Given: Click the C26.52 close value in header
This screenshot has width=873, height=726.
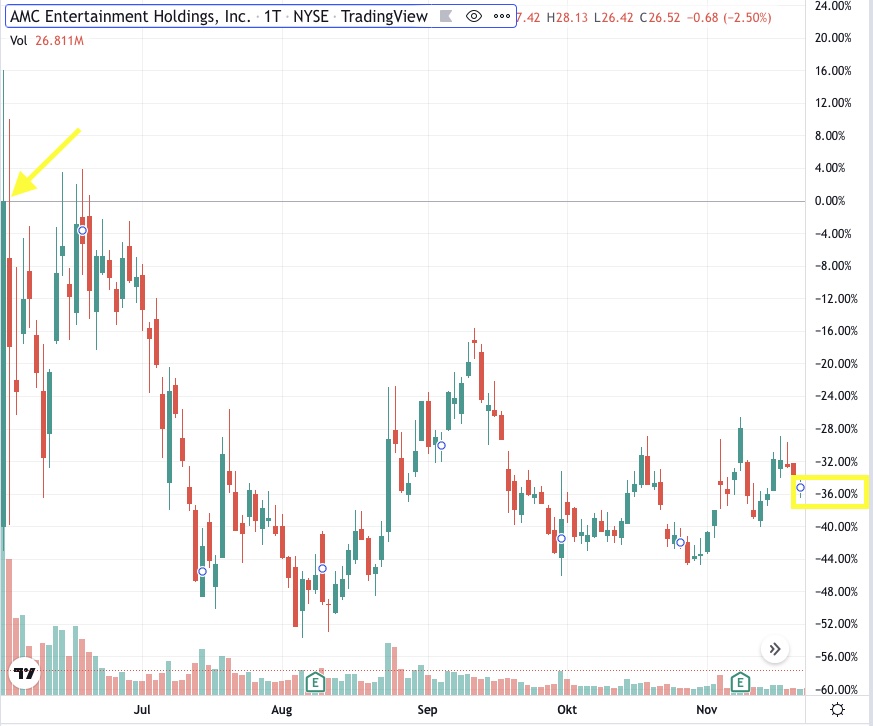Looking at the screenshot, I should tap(660, 17).
